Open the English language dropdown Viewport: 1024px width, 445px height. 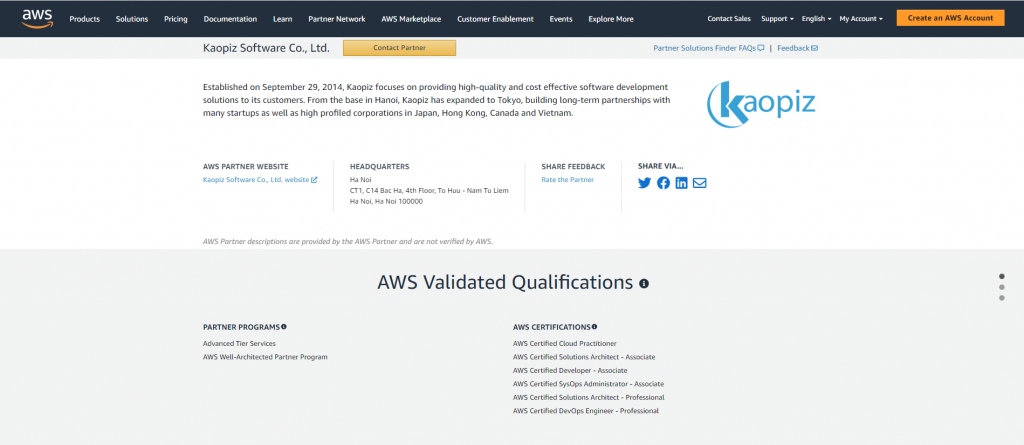point(818,19)
